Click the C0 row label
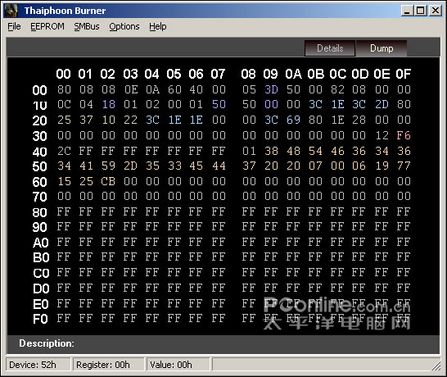The image size is (447, 377). click(x=41, y=273)
